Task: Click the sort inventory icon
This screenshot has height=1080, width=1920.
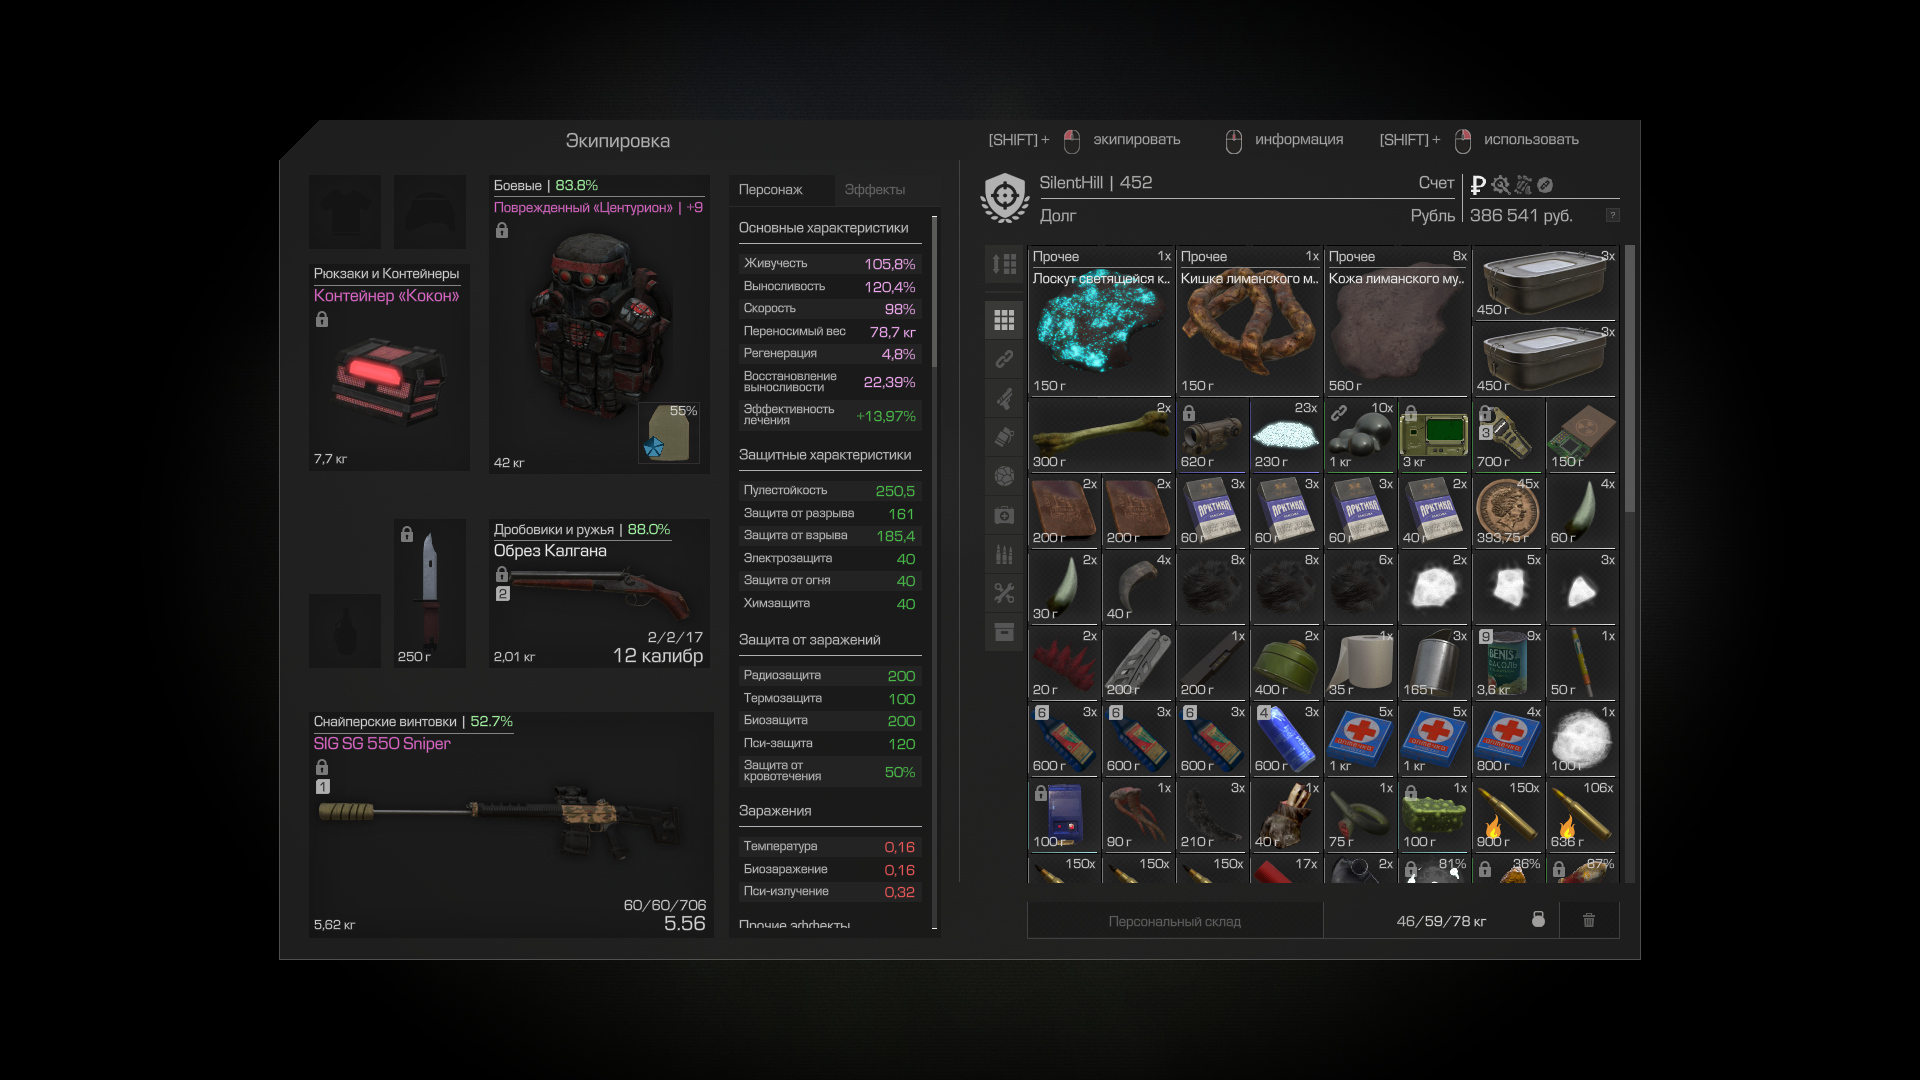Action: (1004, 264)
